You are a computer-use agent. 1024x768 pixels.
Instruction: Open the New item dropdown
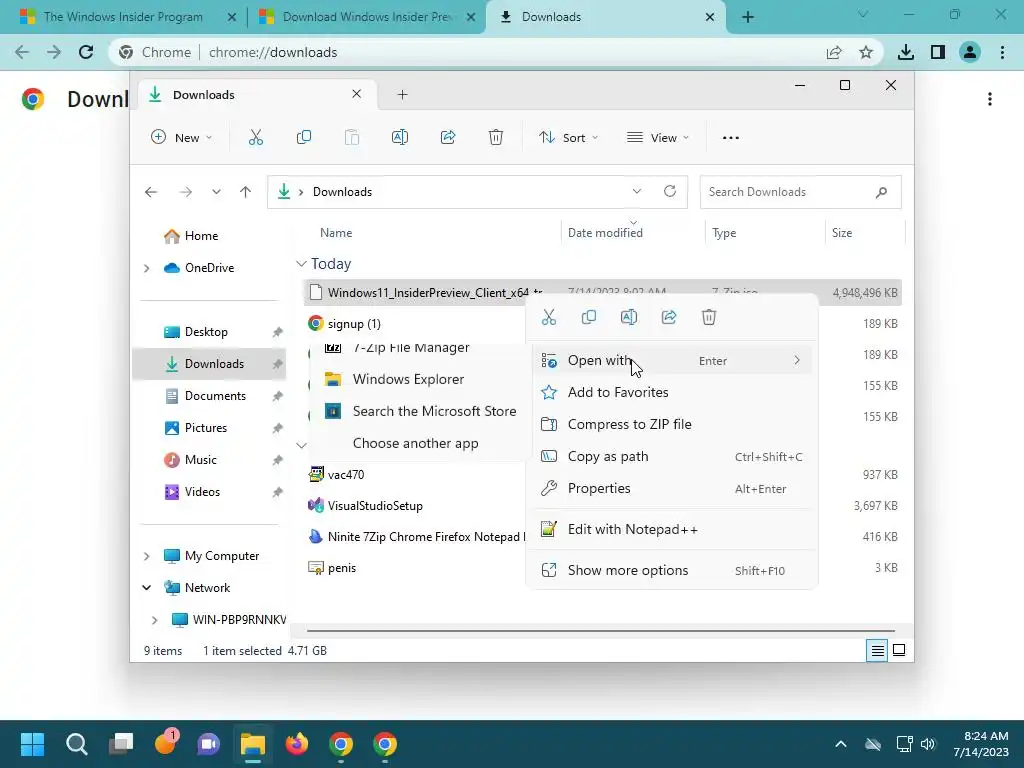click(x=182, y=138)
